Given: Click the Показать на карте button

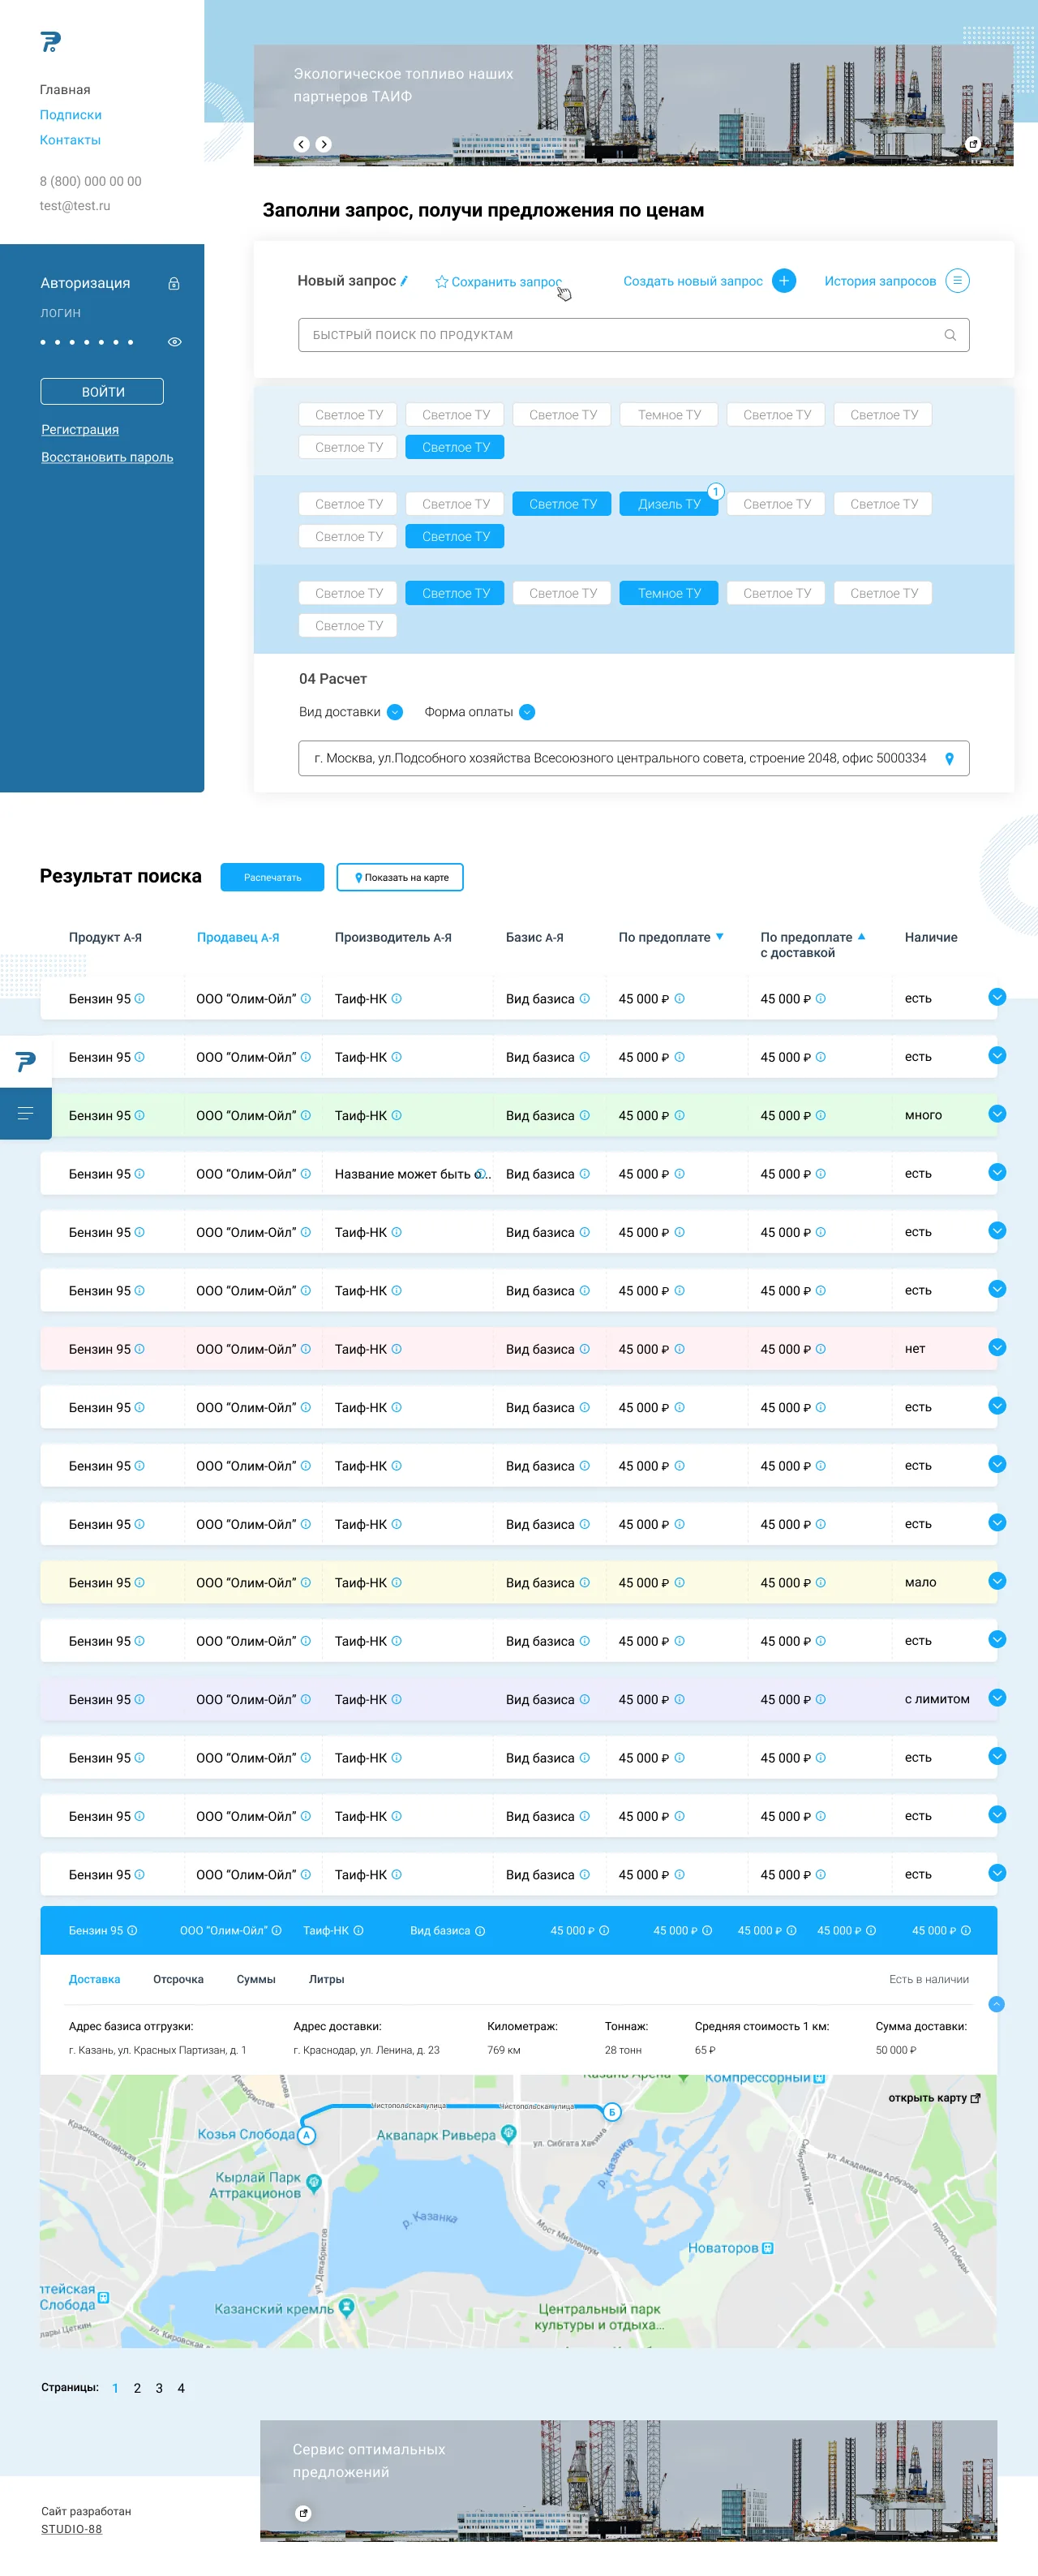Looking at the screenshot, I should 400,877.
